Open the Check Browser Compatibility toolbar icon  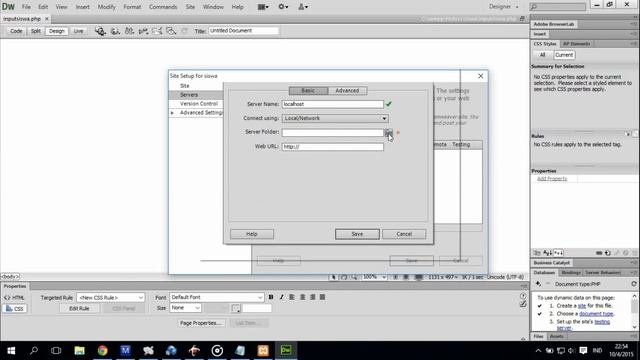(x=157, y=31)
